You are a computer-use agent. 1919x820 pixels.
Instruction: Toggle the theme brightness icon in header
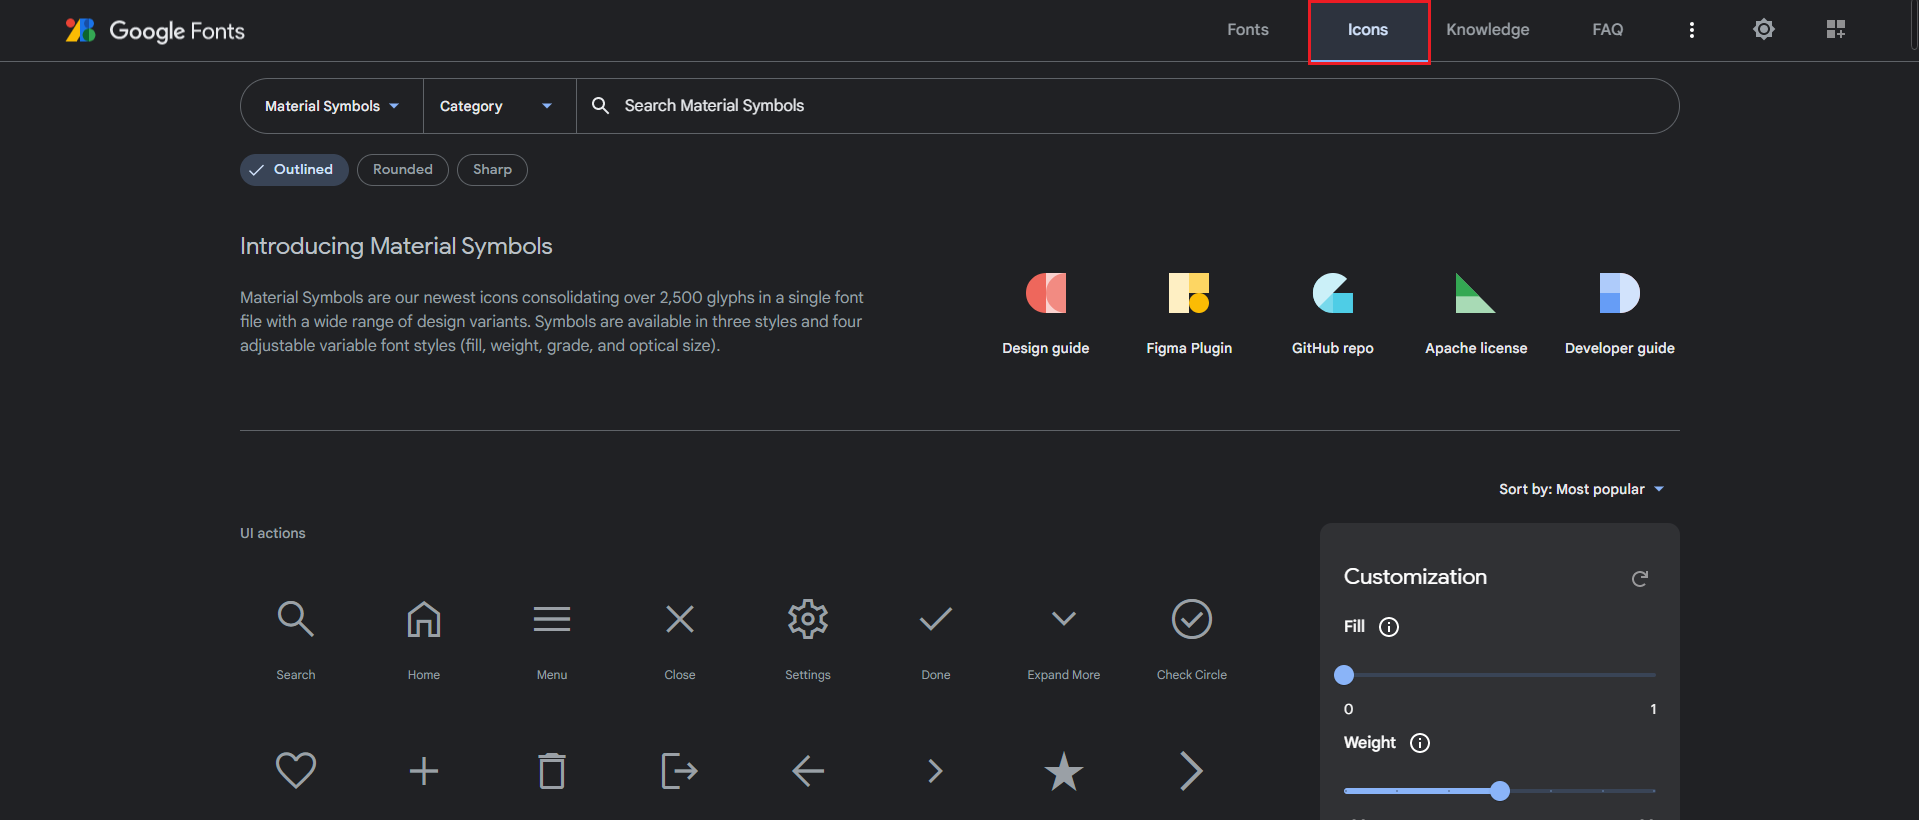(x=1764, y=30)
